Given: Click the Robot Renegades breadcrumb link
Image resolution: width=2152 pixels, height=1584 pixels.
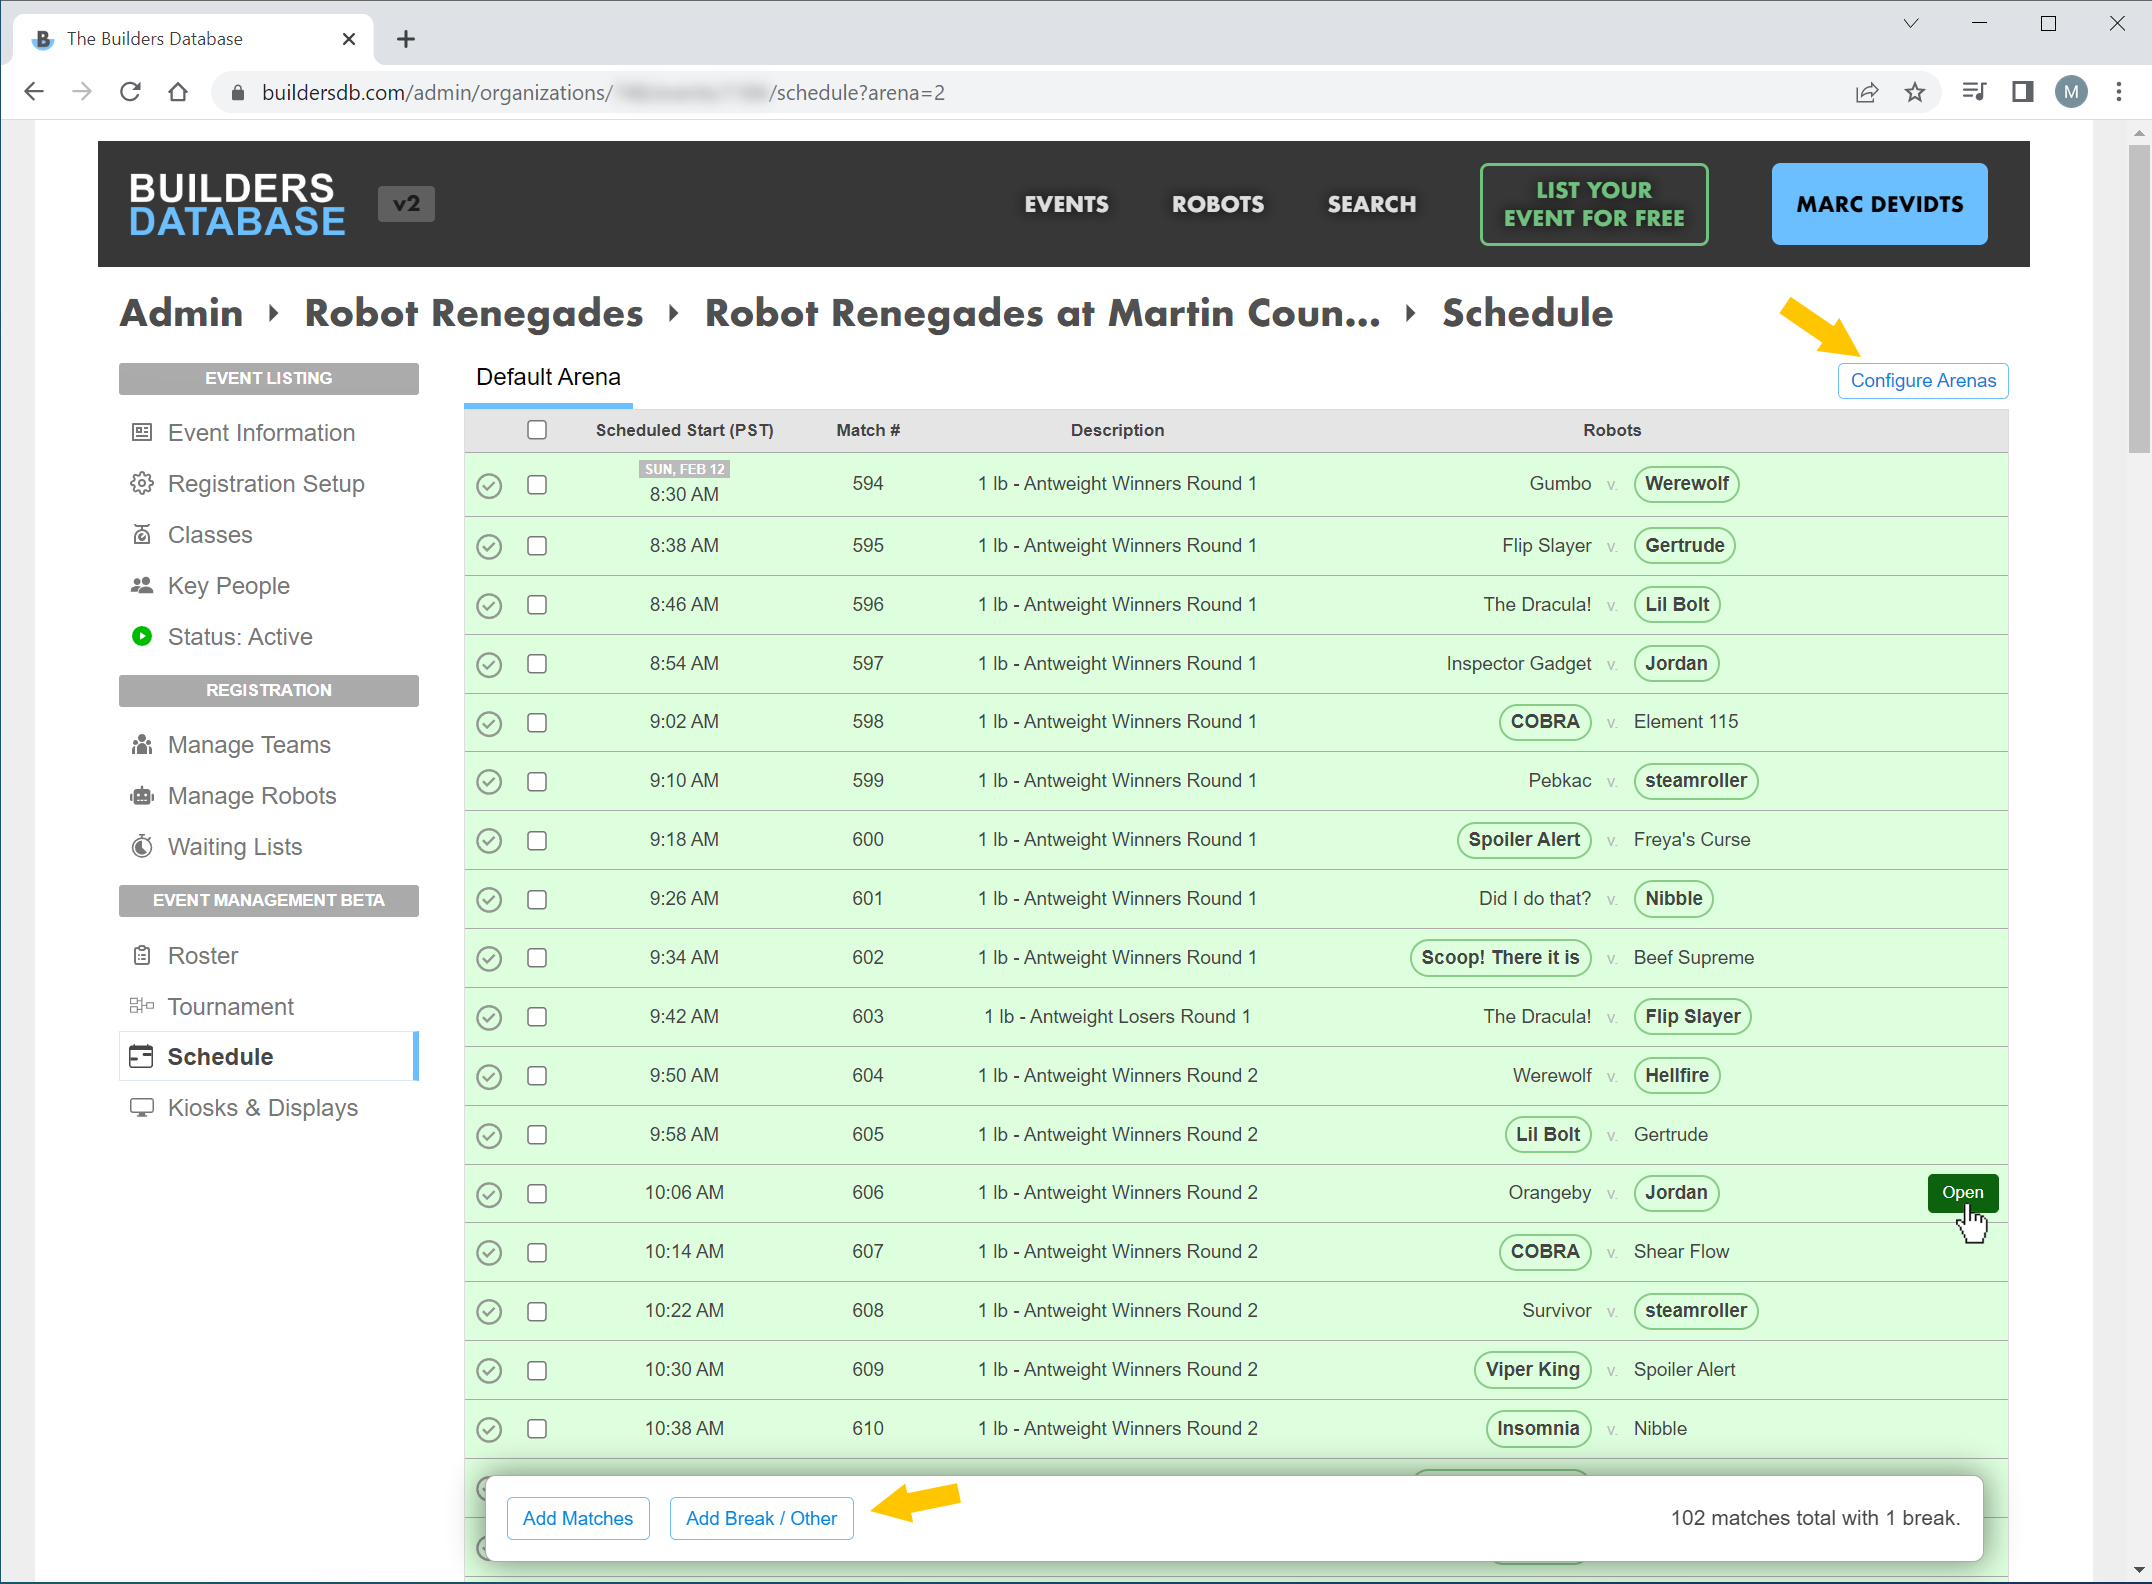Looking at the screenshot, I should (x=474, y=313).
